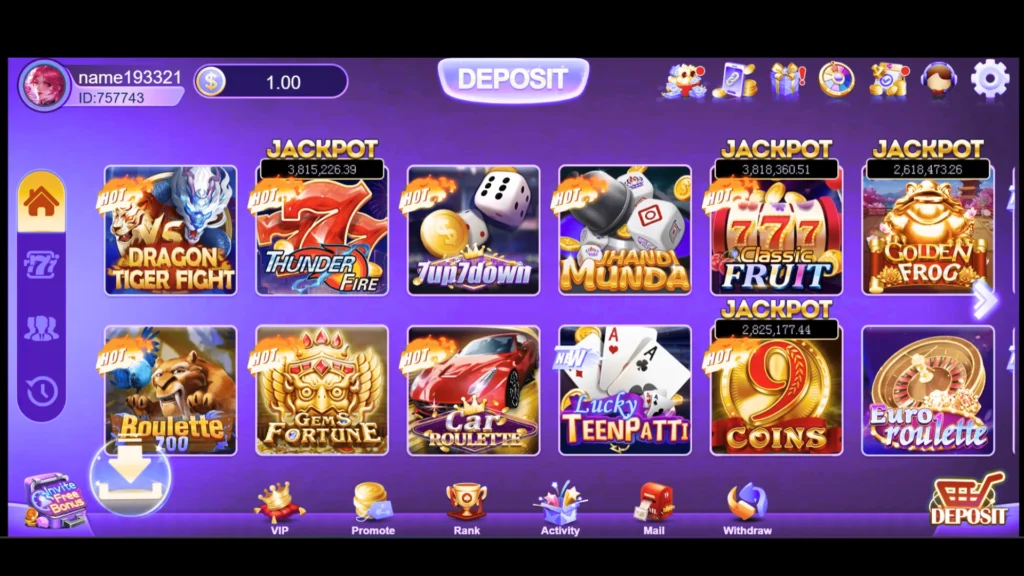The image size is (1024, 576).
Task: Show next games with right arrow
Action: click(x=984, y=300)
